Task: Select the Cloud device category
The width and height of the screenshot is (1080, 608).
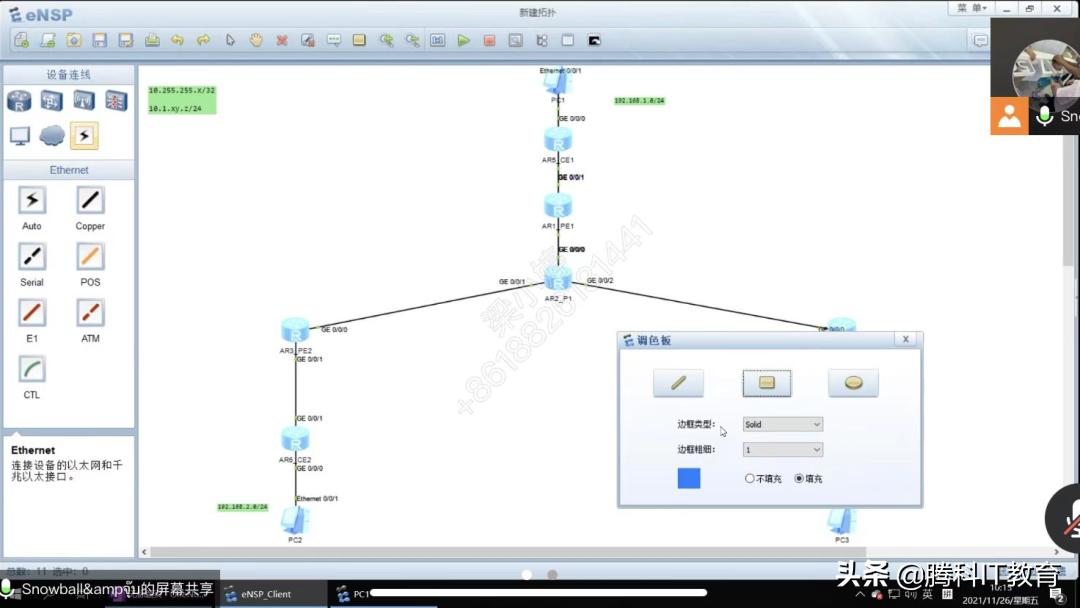Action: pos(52,136)
